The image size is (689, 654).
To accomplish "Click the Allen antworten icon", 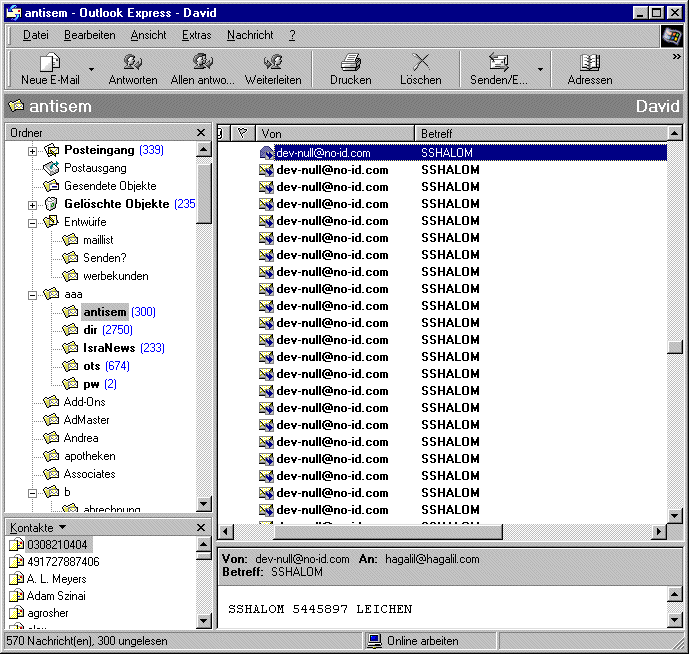I will coord(203,63).
